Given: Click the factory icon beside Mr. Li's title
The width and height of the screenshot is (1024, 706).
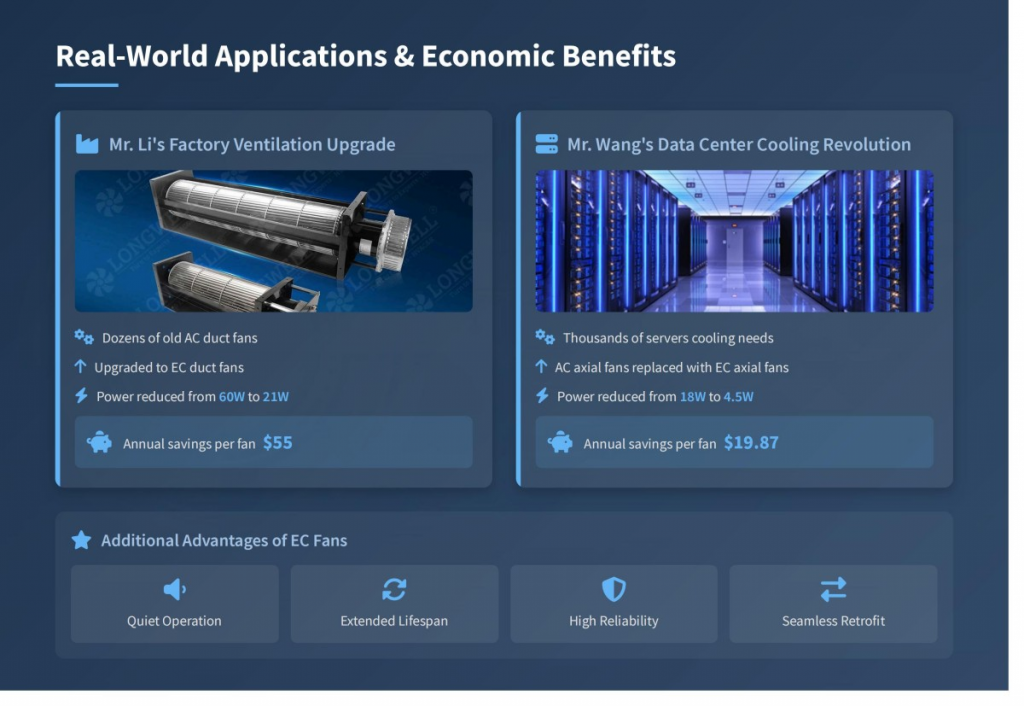Looking at the screenshot, I should point(87,144).
